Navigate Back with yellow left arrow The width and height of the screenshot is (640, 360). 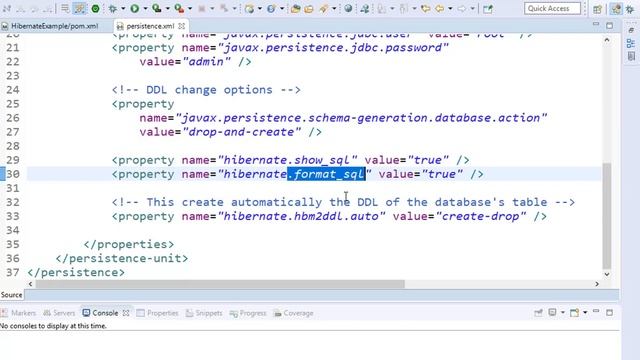pos(440,9)
